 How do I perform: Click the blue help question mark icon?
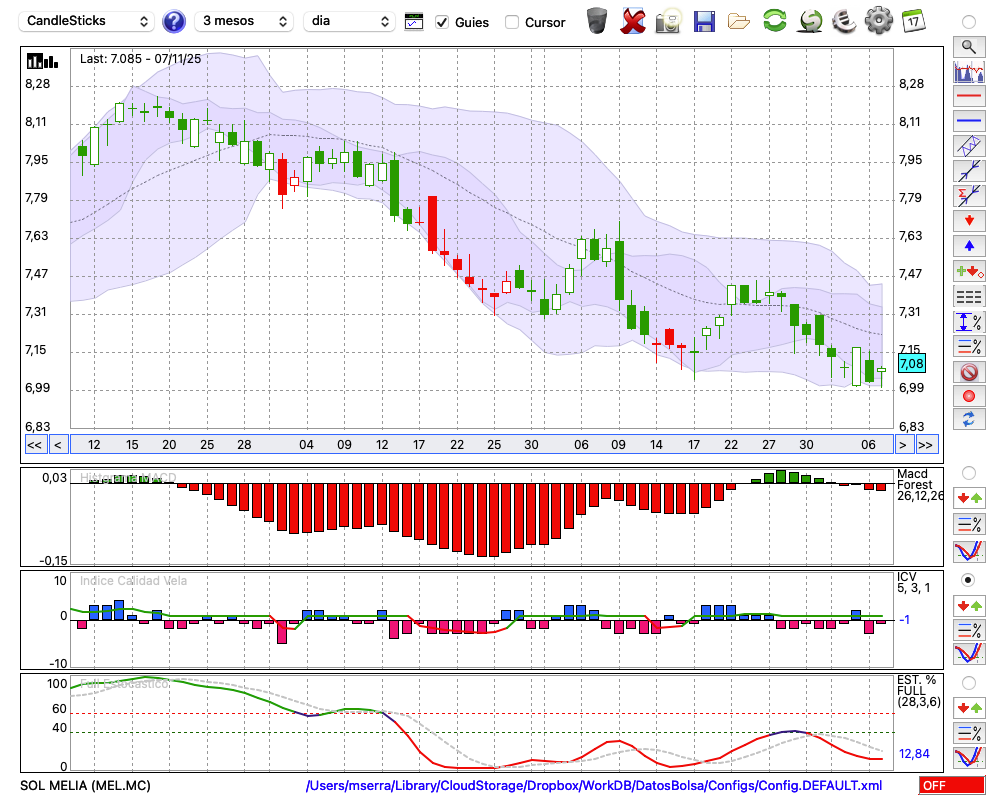tap(174, 21)
